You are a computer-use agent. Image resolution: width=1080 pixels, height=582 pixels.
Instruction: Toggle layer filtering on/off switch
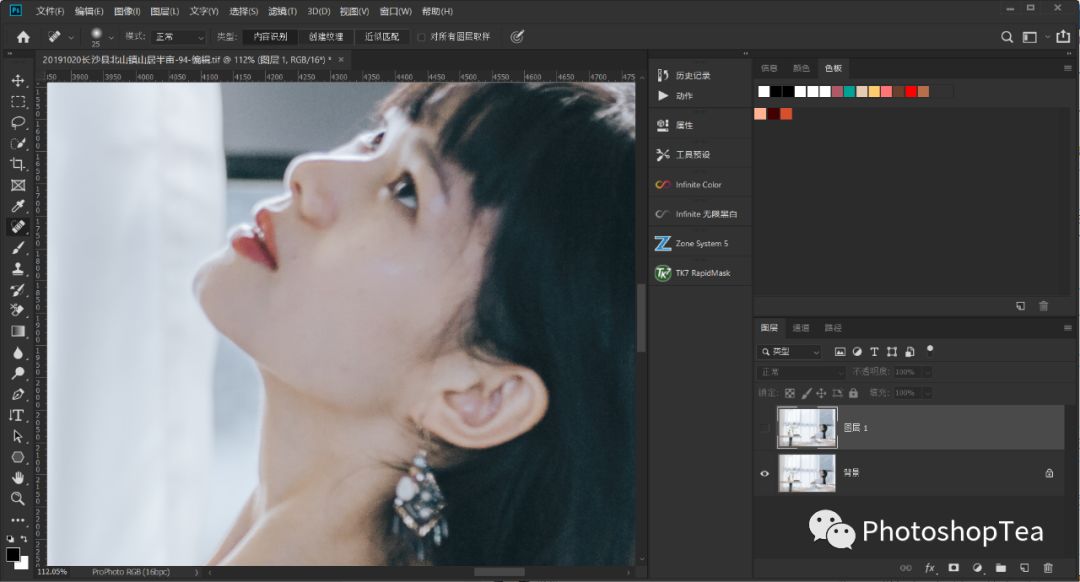click(930, 349)
